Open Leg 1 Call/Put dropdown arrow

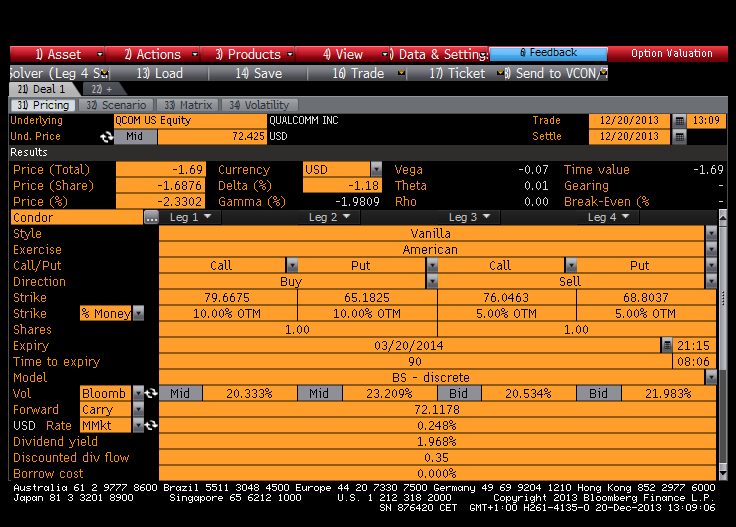[x=292, y=266]
